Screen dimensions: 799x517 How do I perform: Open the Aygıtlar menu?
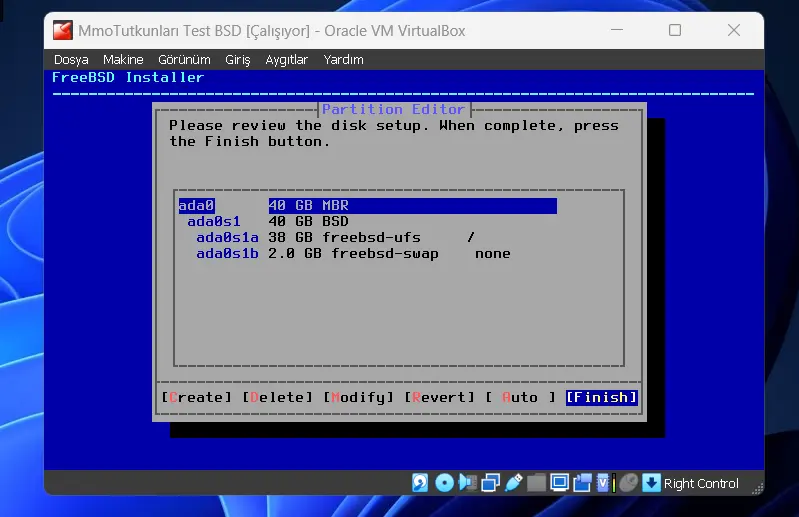pos(286,60)
